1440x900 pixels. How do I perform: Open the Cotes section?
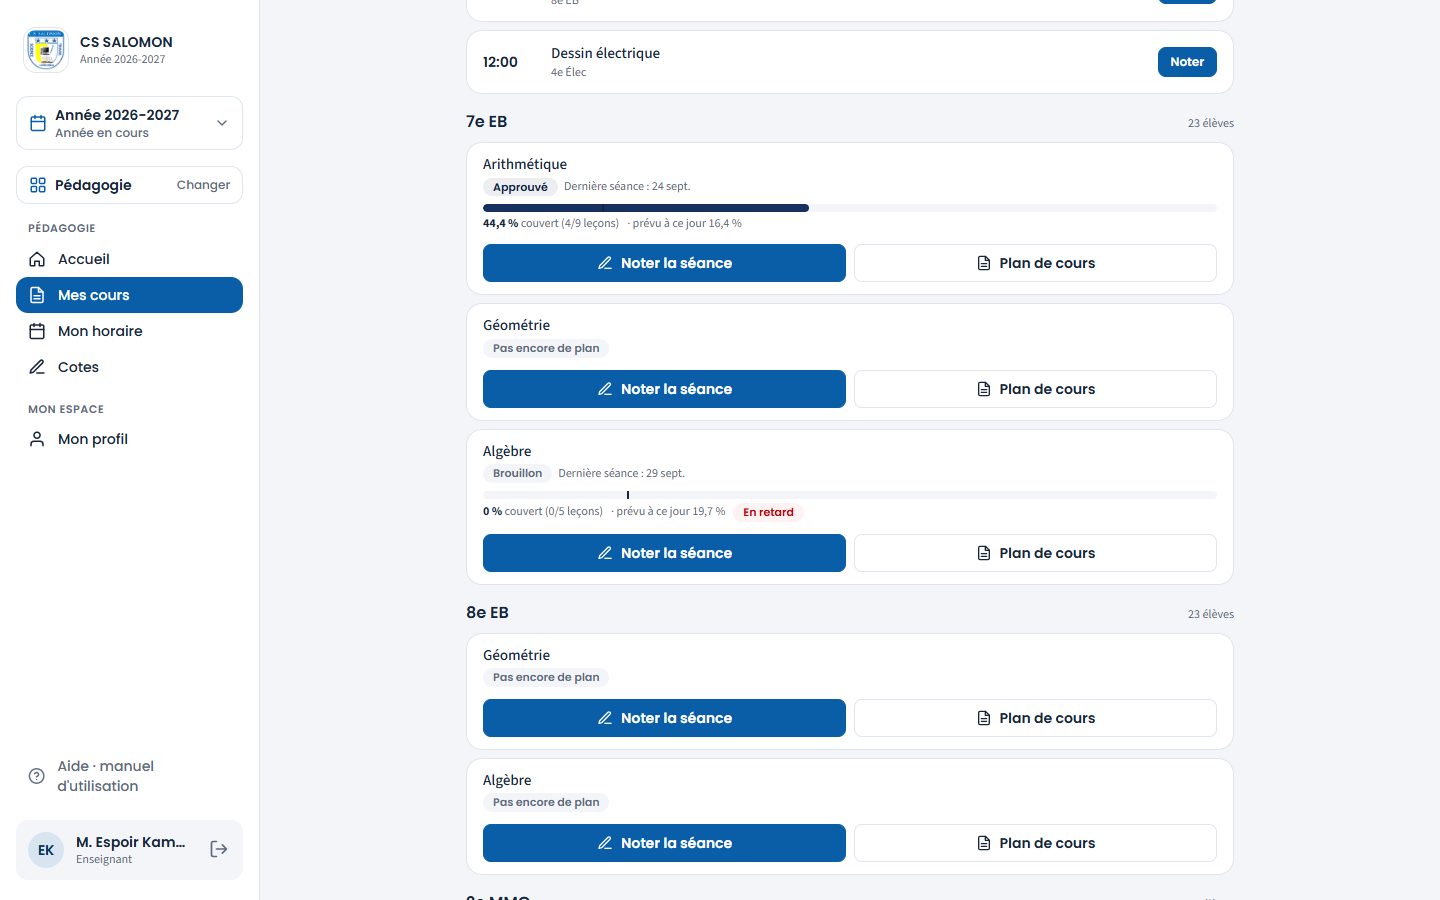[129, 367]
